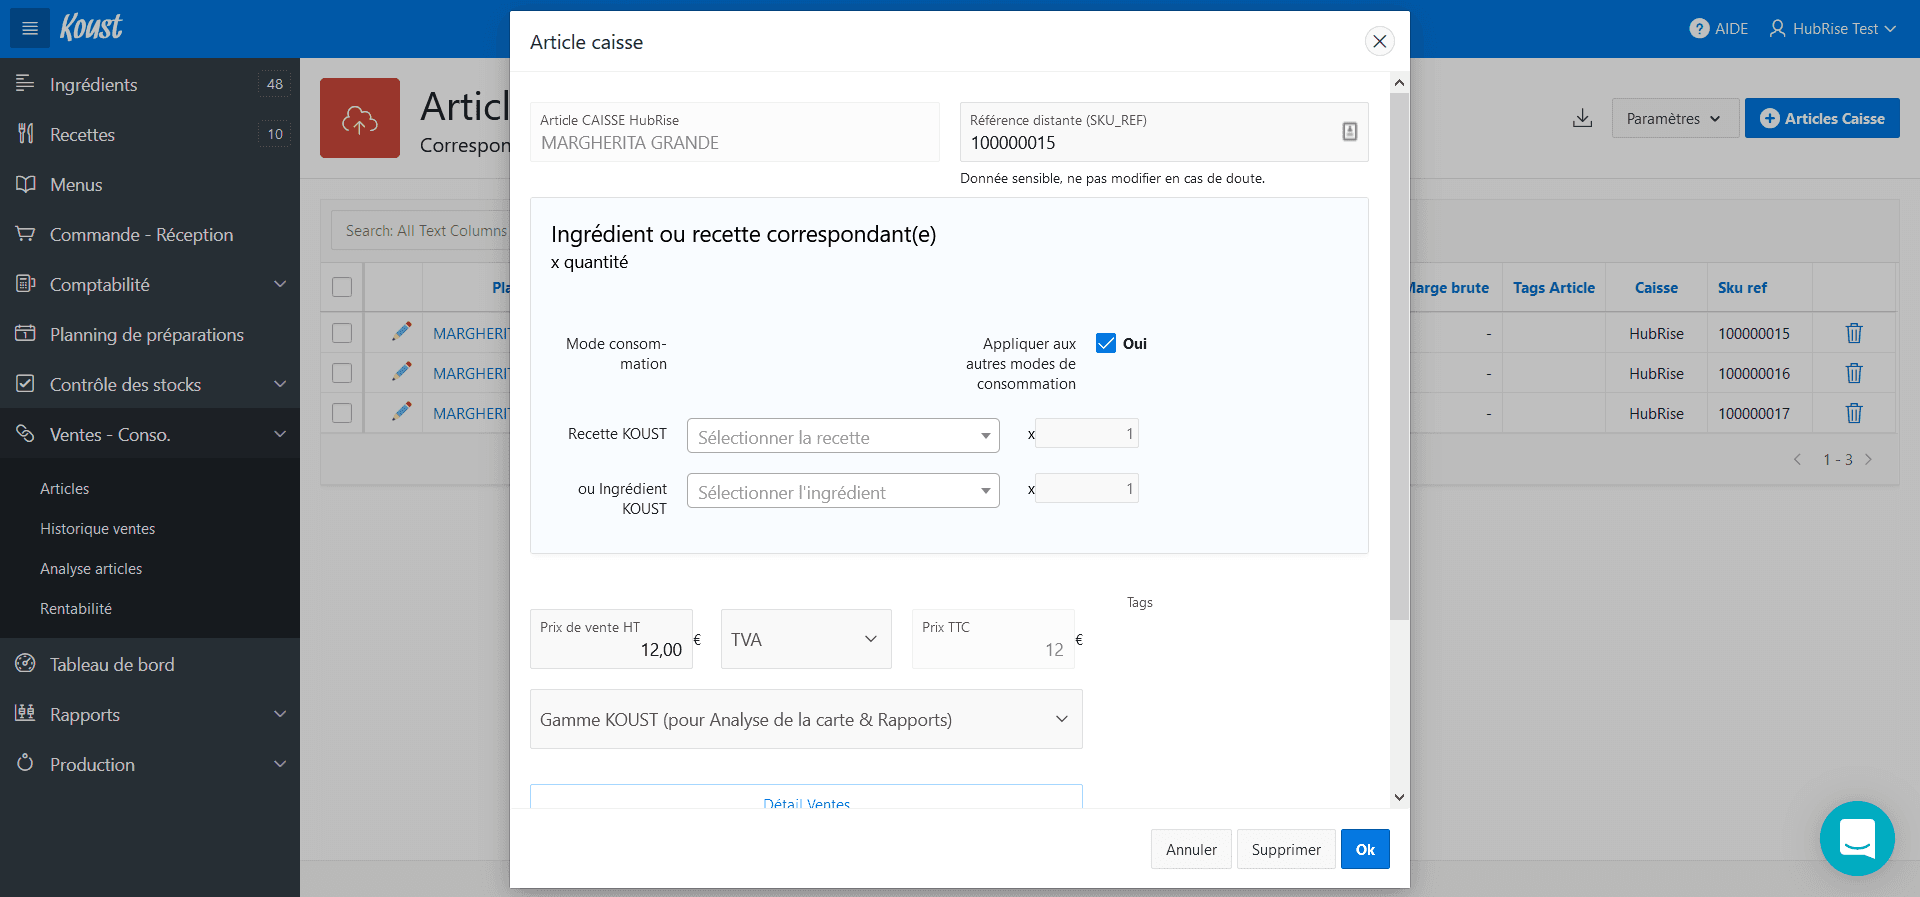Screen dimensions: 1920x897
Task: Open the Sélectionner la recette dropdown
Action: (x=843, y=436)
